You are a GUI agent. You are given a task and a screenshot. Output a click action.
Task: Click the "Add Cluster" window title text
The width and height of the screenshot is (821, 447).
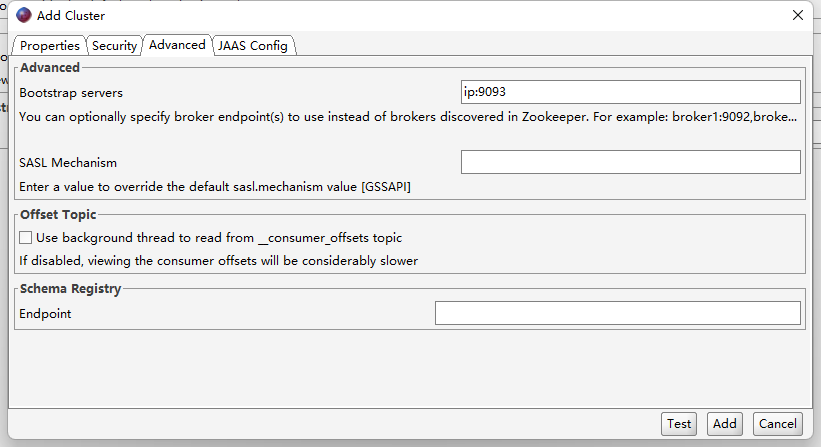[x=71, y=15]
